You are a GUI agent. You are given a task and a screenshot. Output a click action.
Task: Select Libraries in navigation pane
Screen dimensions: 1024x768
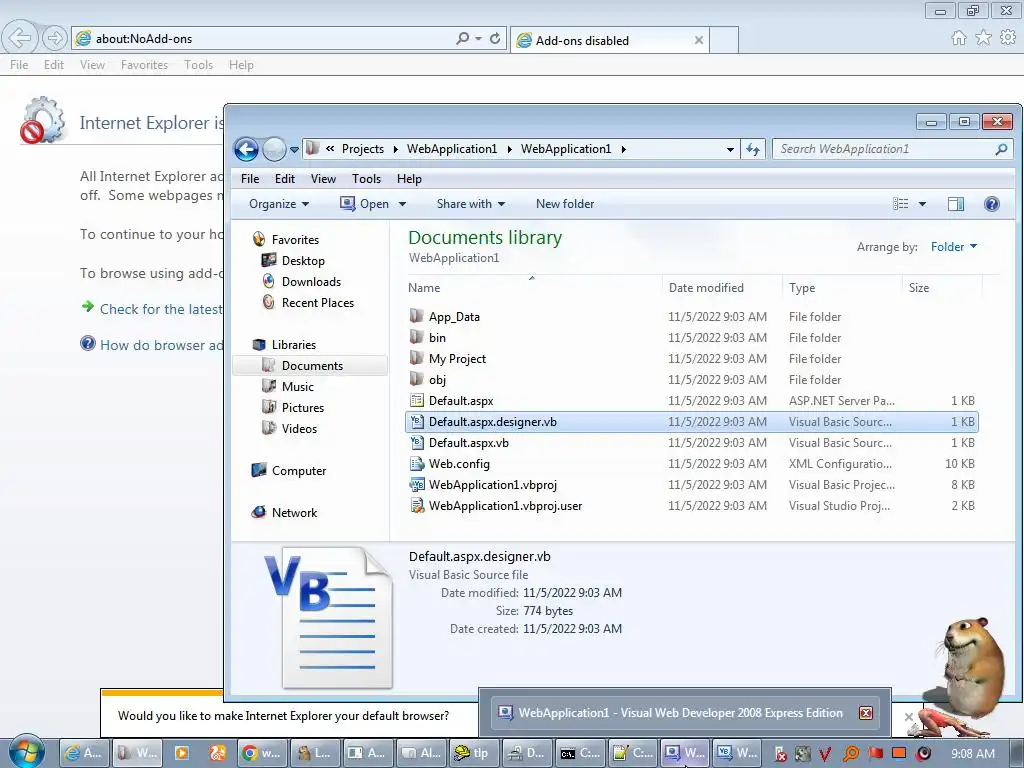tap(293, 345)
